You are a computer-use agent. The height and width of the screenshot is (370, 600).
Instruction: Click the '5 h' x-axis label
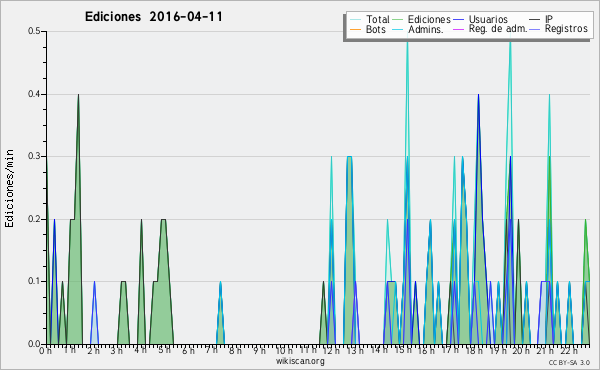pos(165,351)
